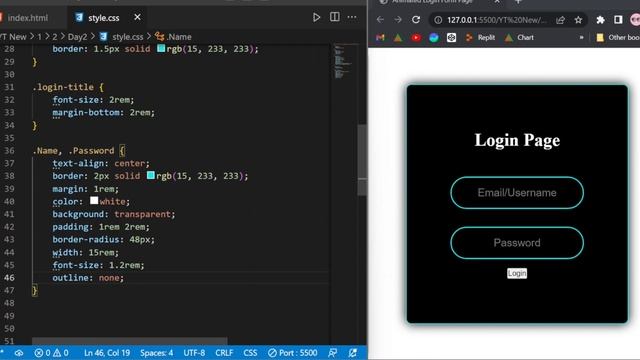Click the cyan color swatch on line 28
Image resolution: width=640 pixels, height=360 pixels.
(x=161, y=49)
